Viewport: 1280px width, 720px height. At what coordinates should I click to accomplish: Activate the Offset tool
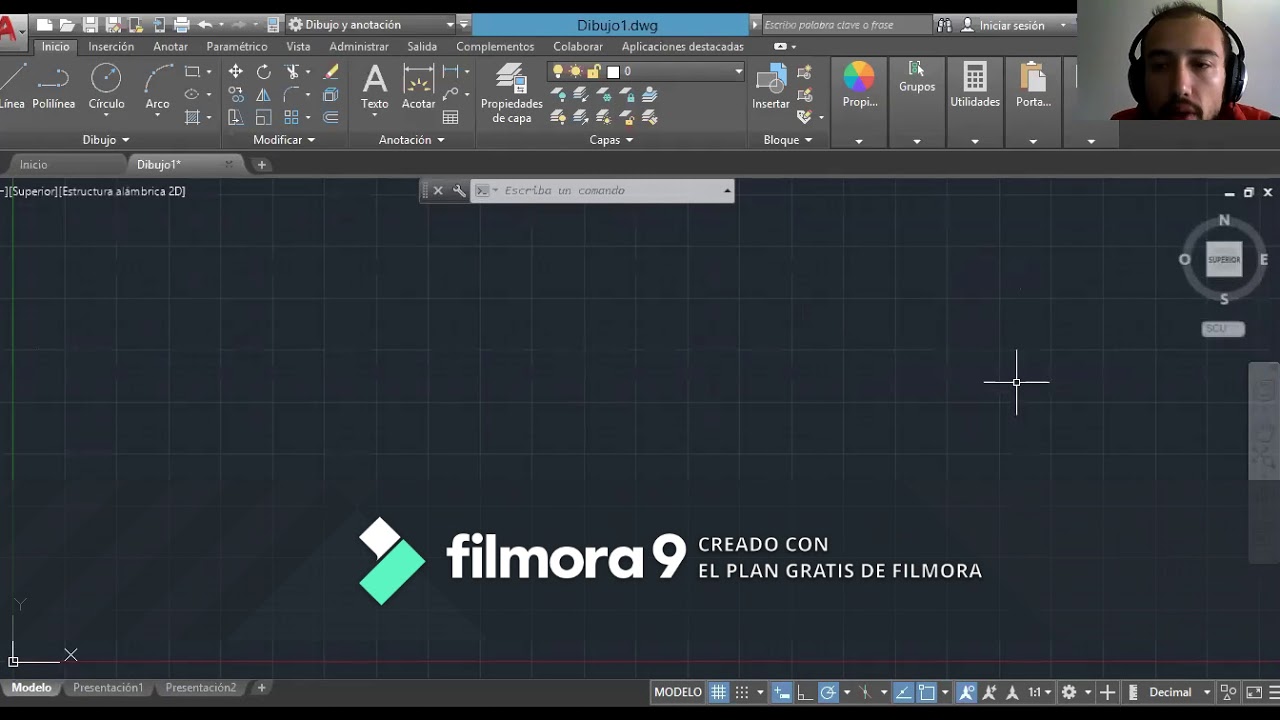pos(331,117)
